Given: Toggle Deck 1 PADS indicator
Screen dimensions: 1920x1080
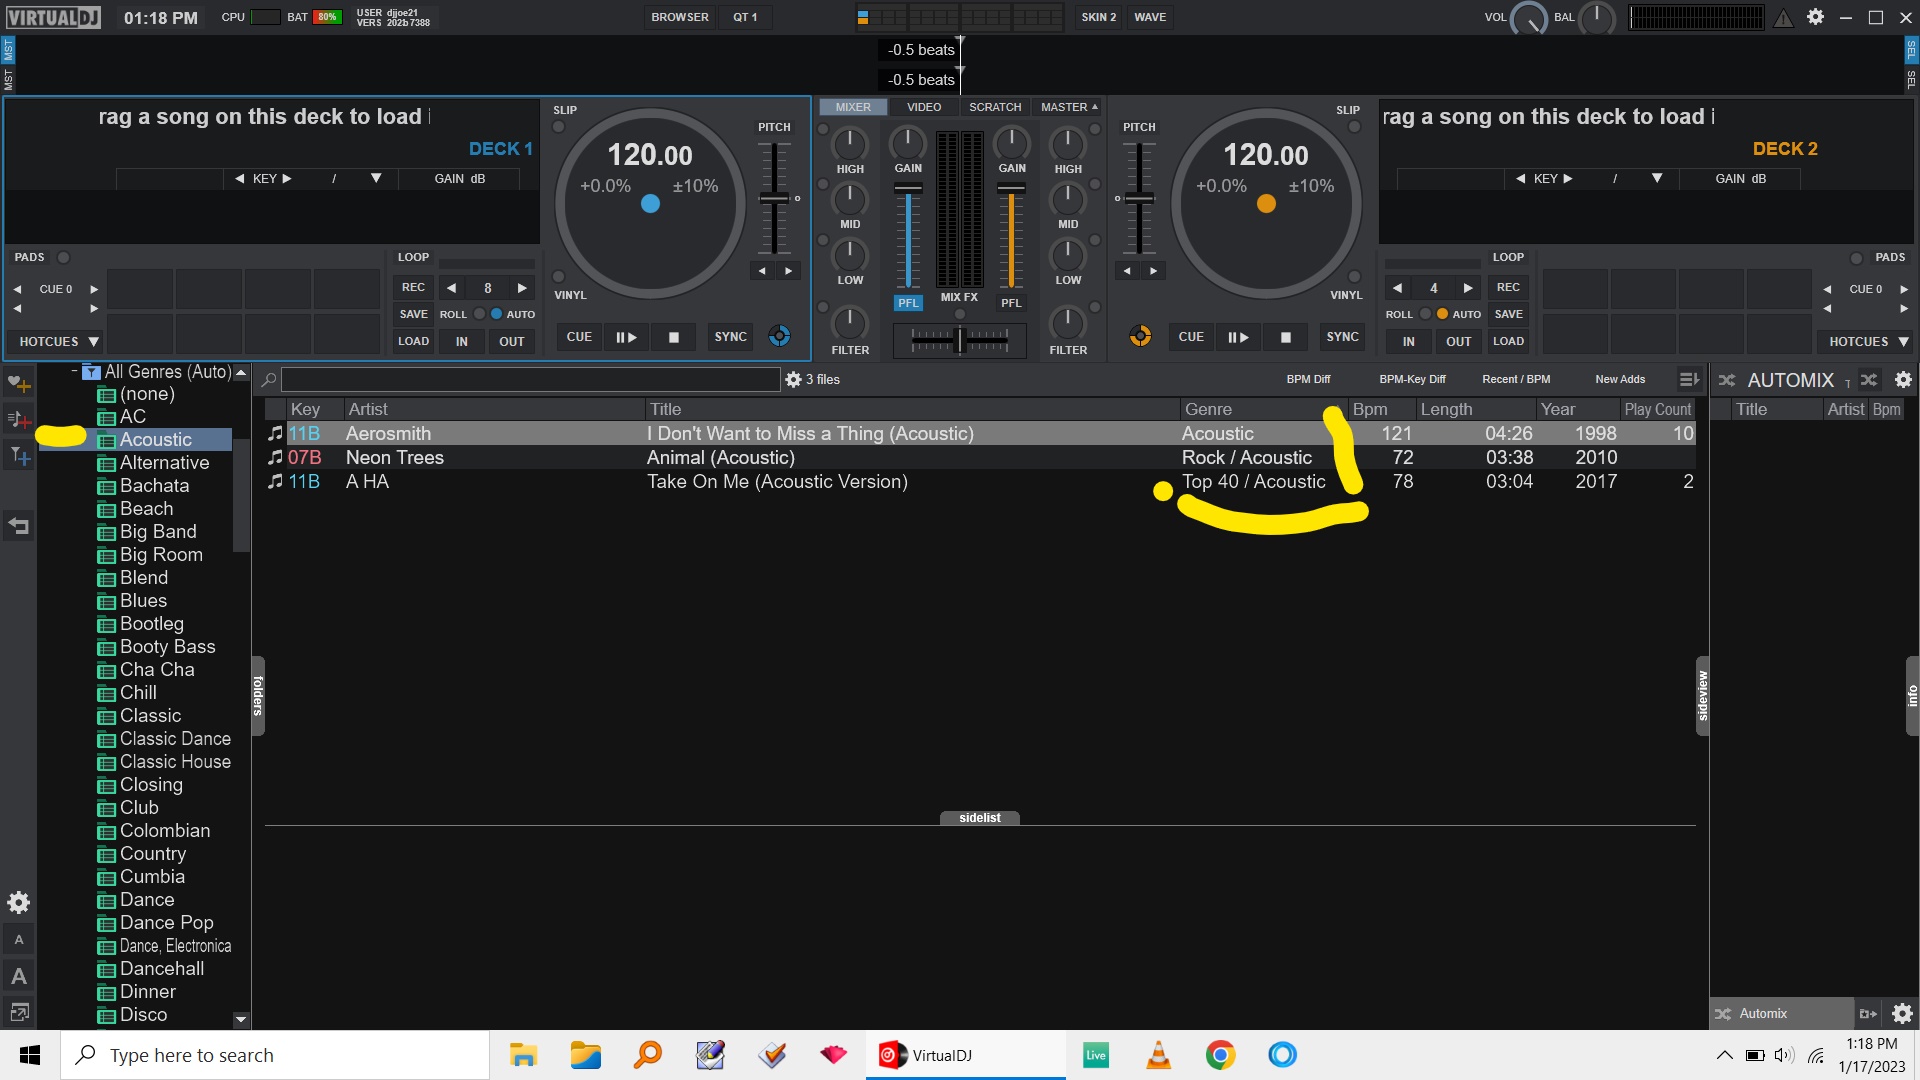Looking at the screenshot, I should pyautogui.click(x=63, y=258).
